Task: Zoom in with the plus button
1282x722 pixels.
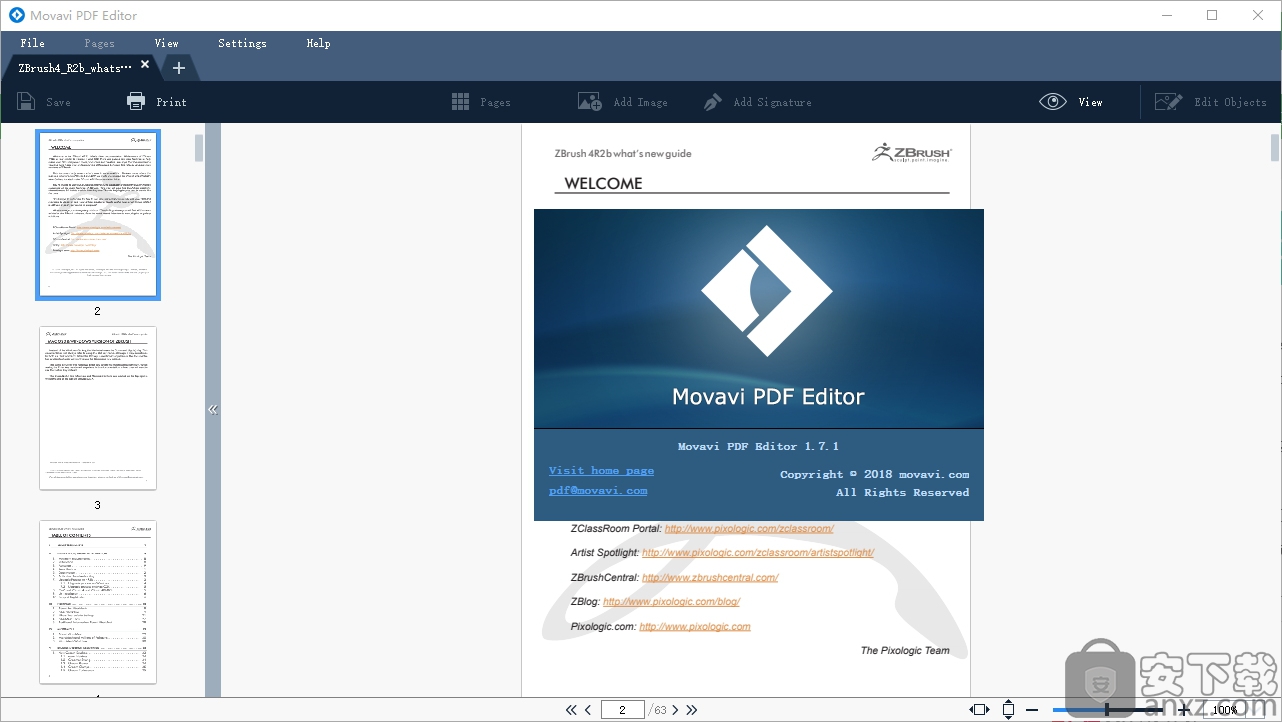Action: [1185, 710]
